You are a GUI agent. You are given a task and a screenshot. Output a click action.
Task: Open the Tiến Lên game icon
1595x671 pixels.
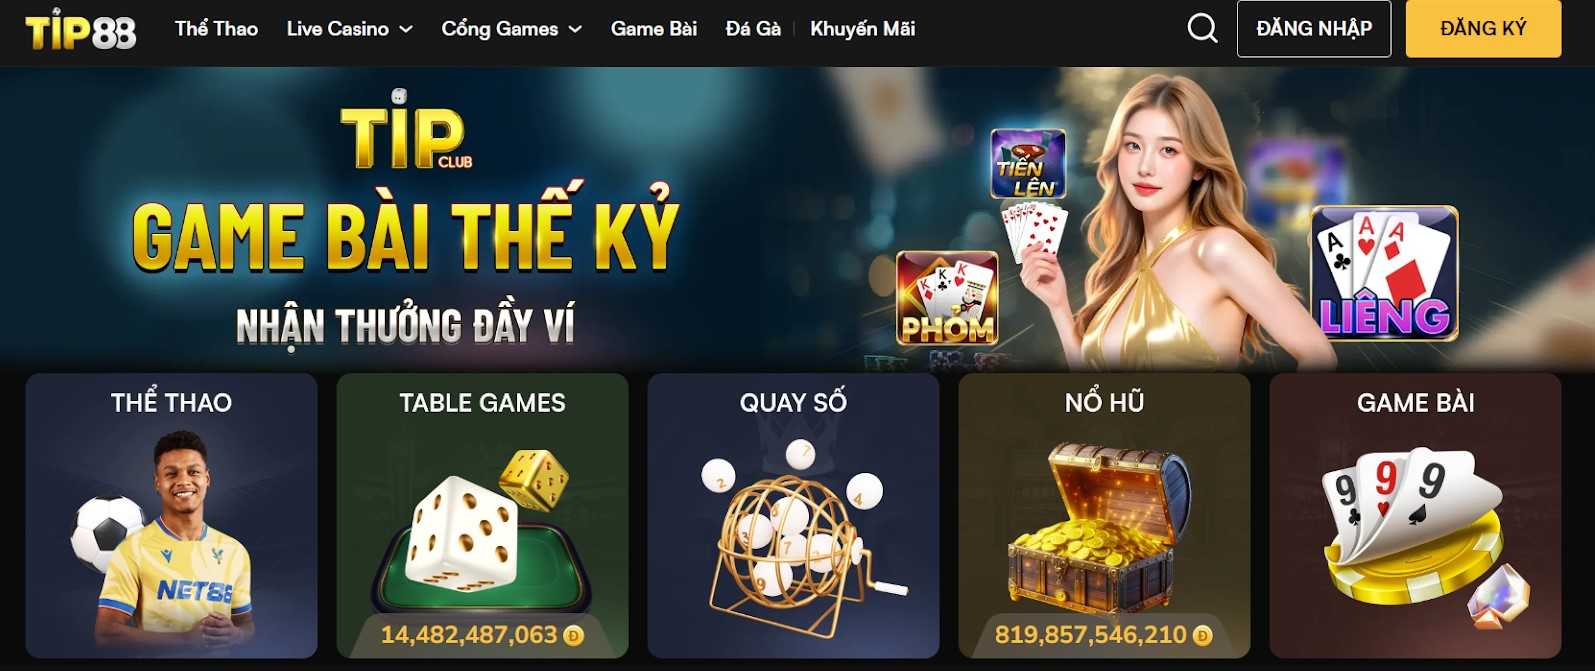(x=1028, y=164)
